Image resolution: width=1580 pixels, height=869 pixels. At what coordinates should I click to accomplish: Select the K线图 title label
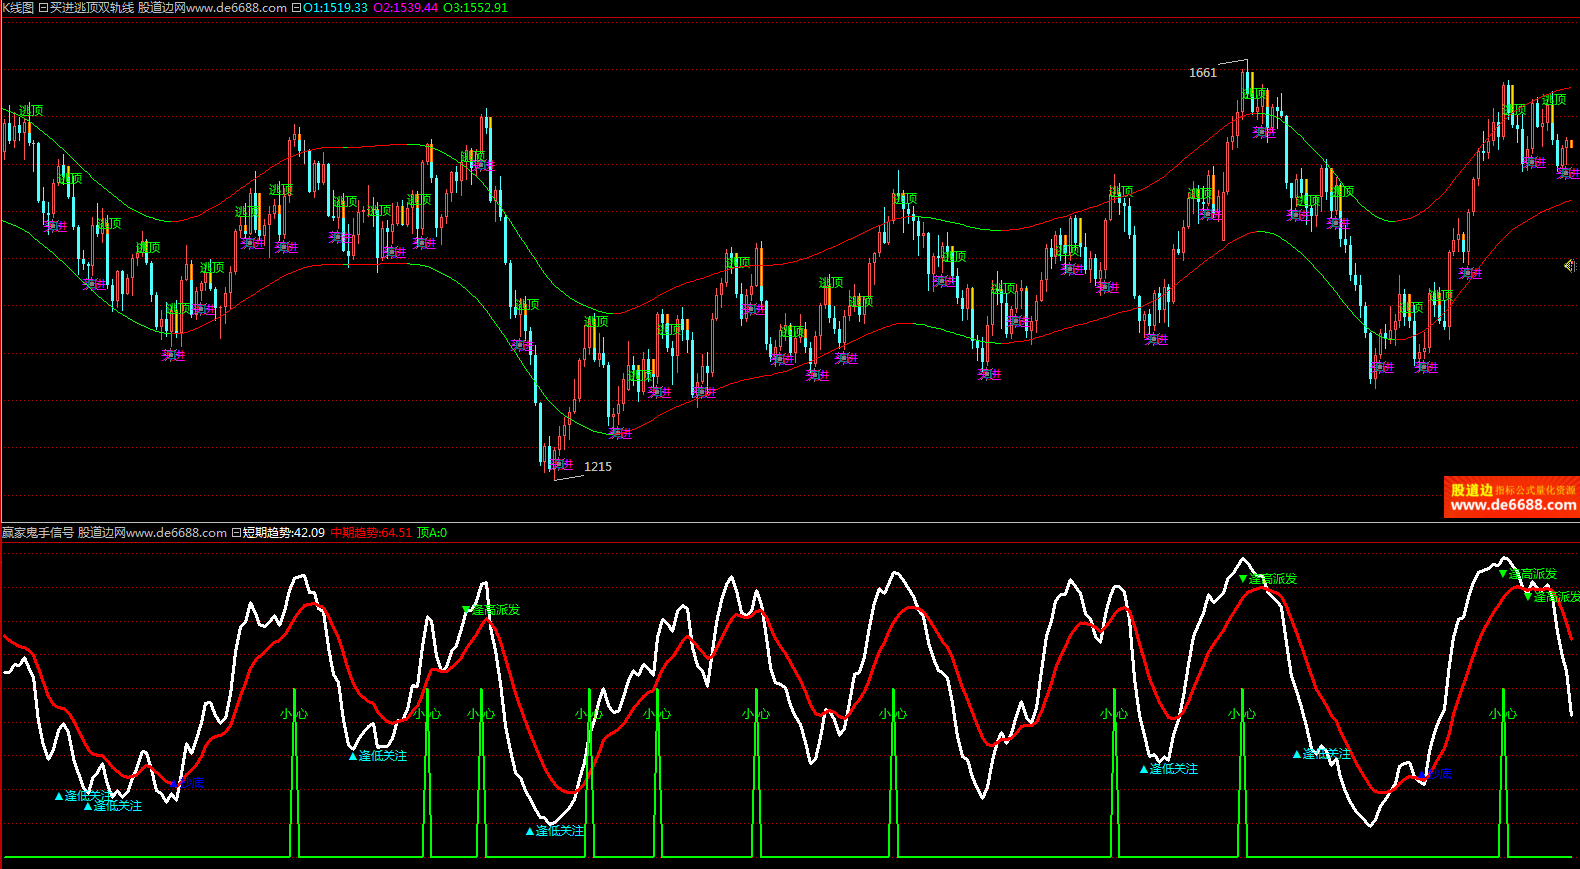(18, 8)
